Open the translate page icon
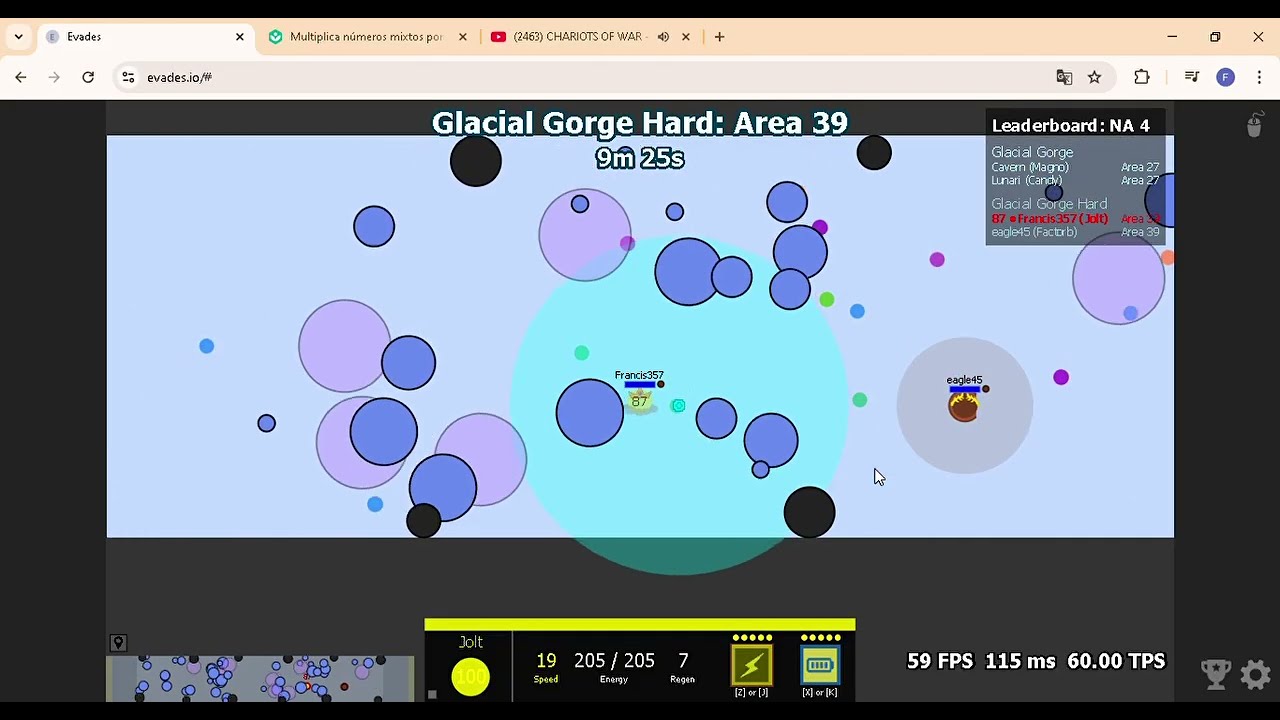1280x720 pixels. (1064, 77)
